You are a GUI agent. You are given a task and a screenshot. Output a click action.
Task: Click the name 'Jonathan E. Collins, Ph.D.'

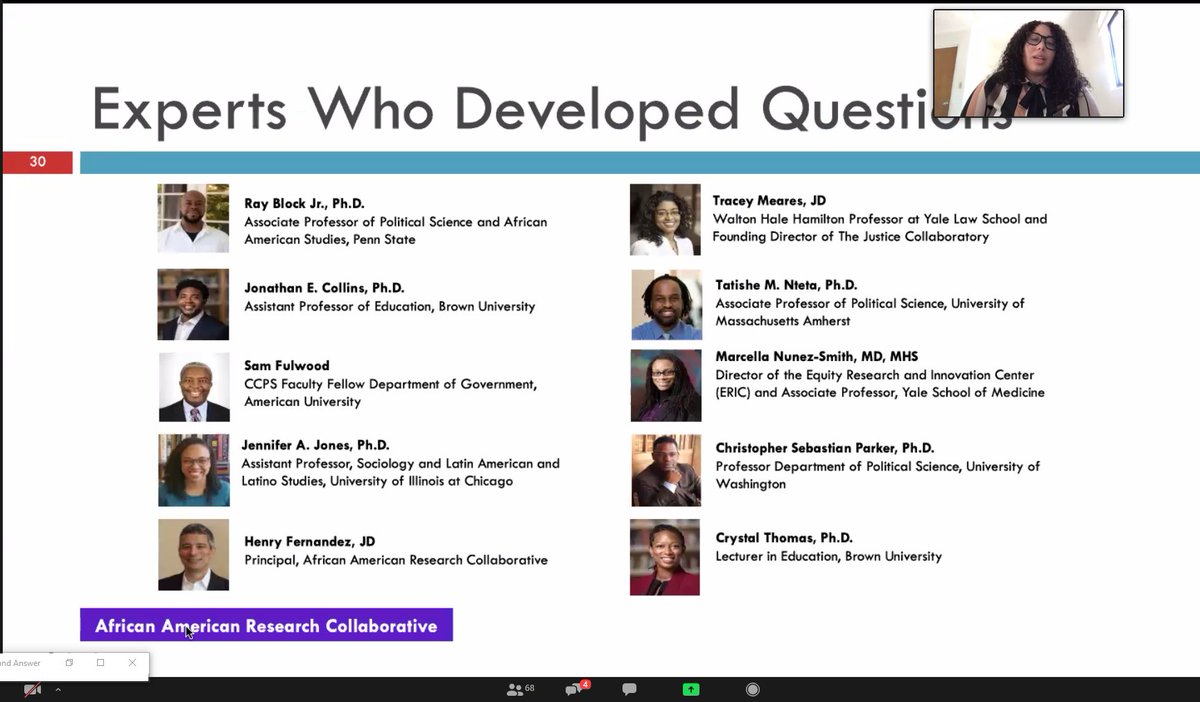pos(324,288)
